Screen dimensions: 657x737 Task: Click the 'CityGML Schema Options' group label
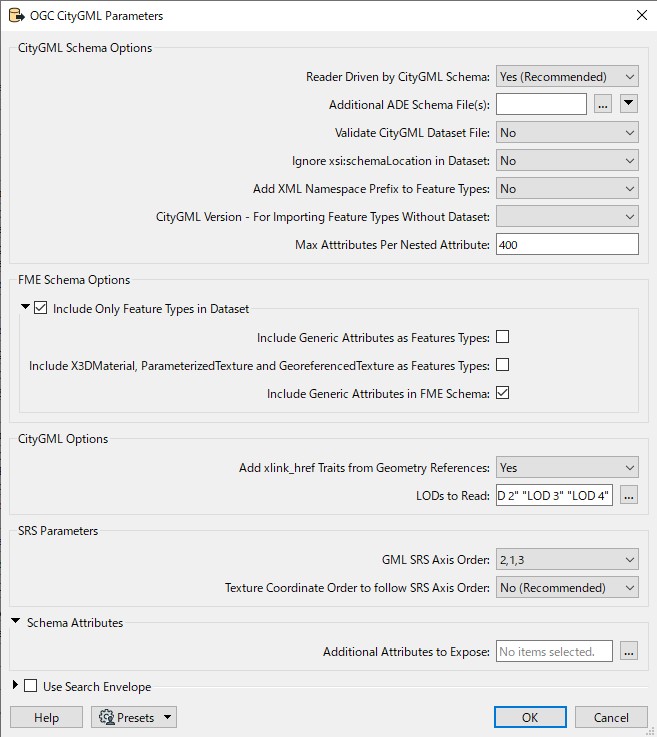click(x=85, y=48)
